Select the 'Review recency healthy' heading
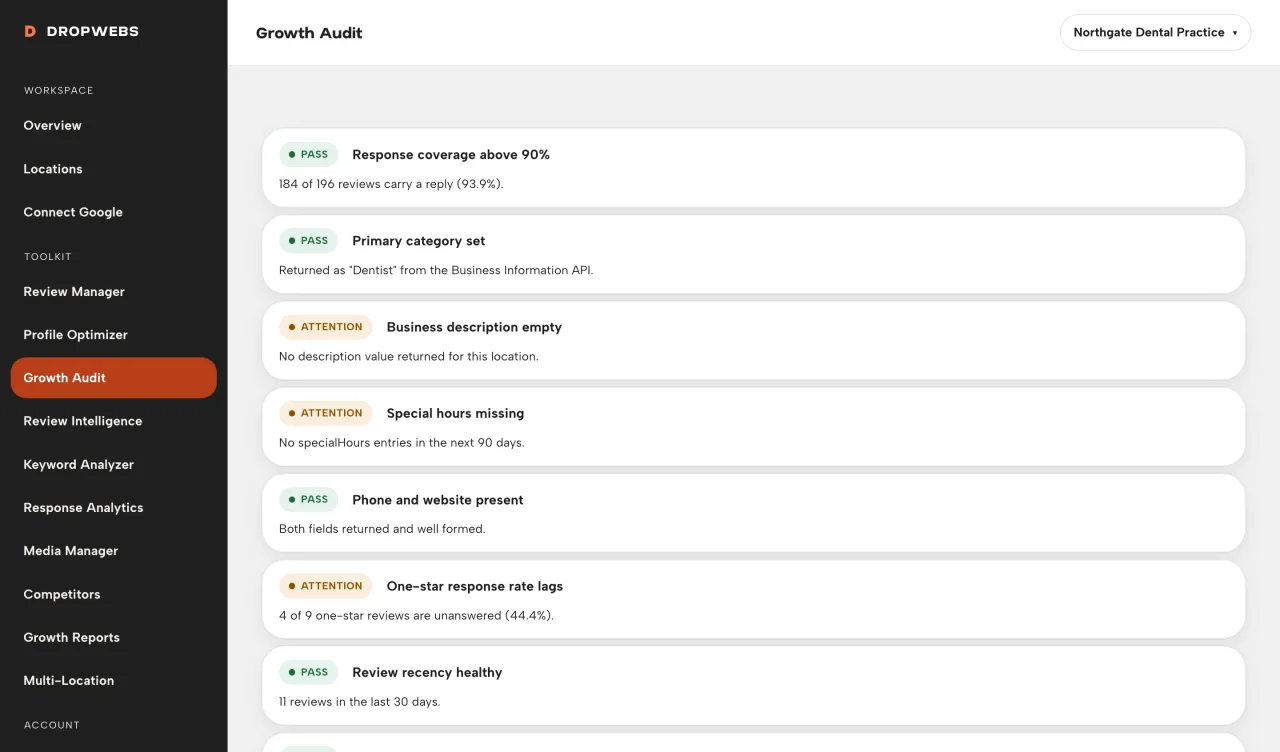1280x752 pixels. click(427, 672)
